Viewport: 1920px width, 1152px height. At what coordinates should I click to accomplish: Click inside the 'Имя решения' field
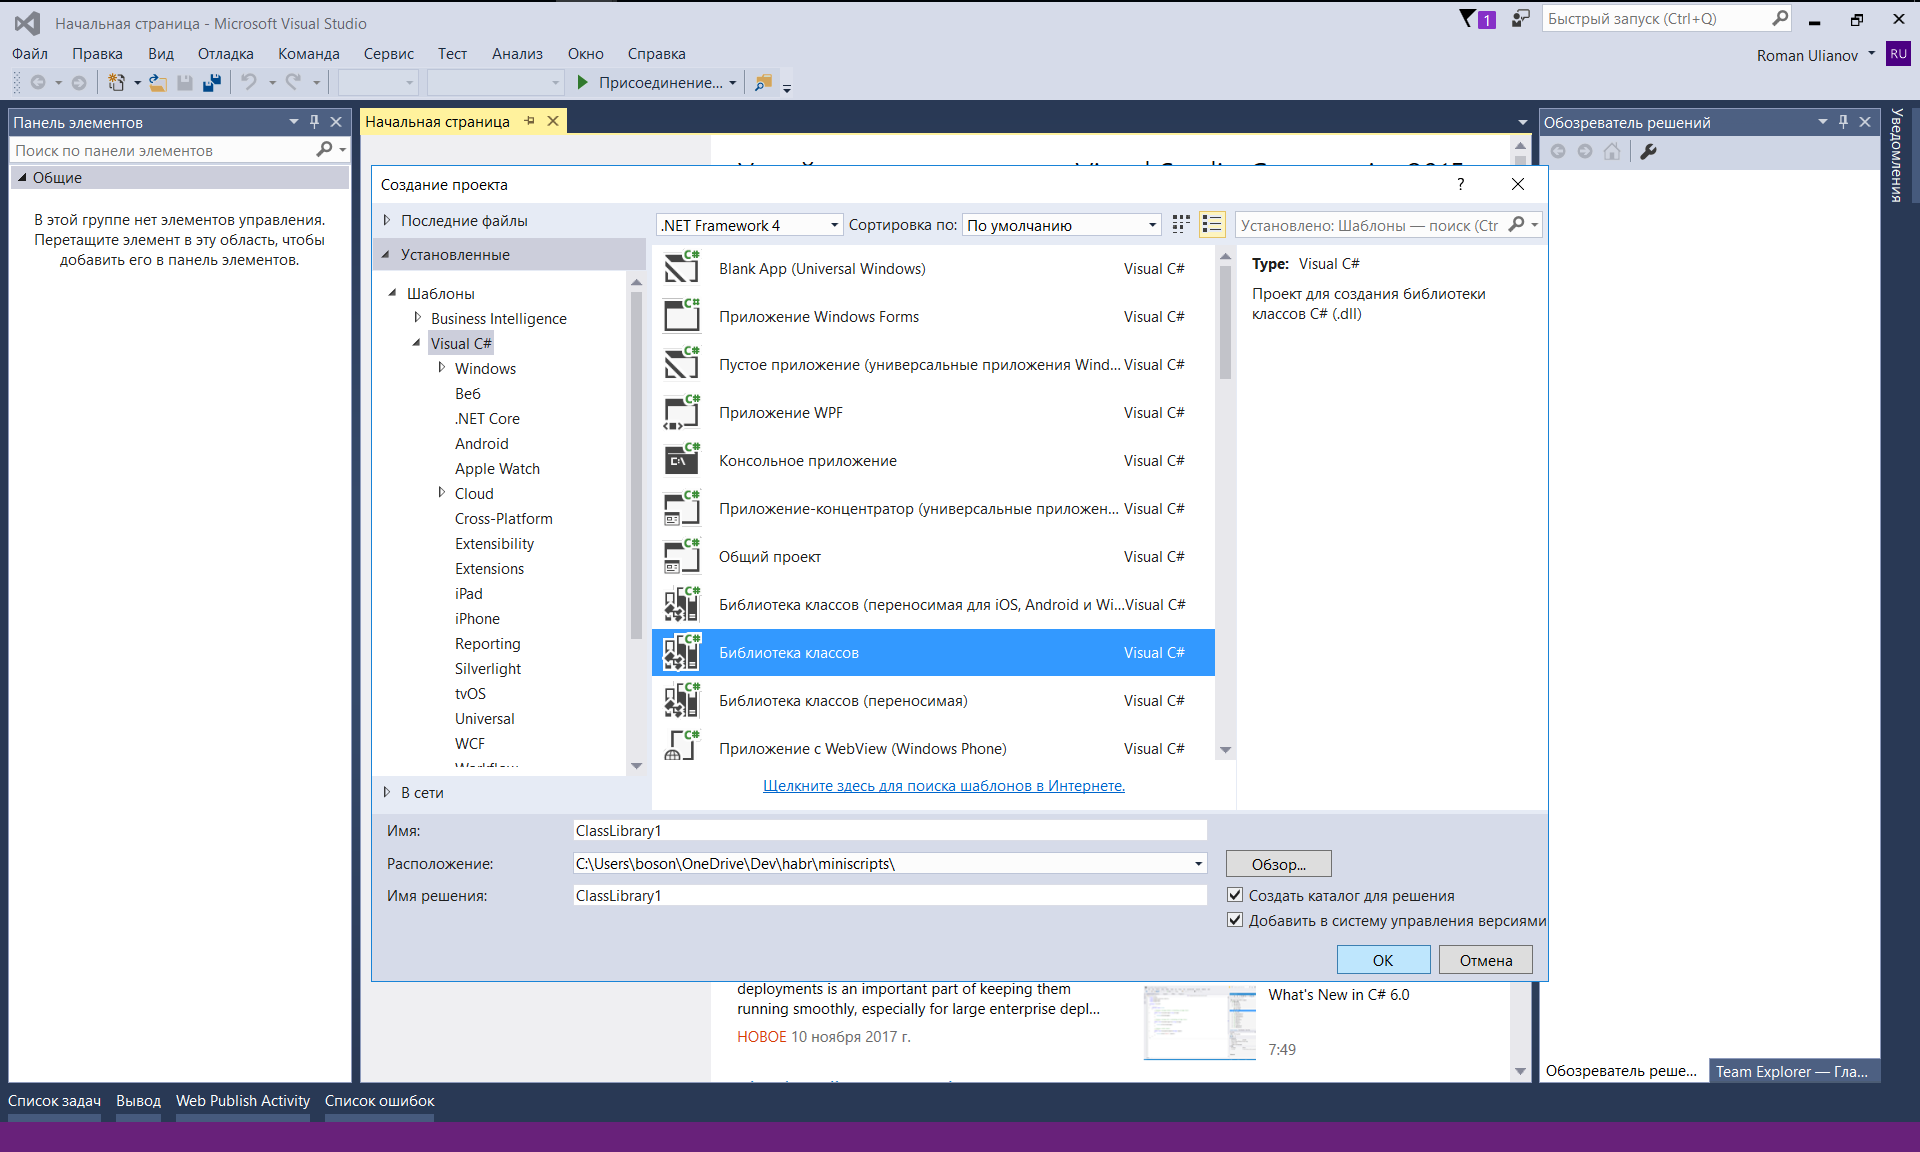pos(890,895)
